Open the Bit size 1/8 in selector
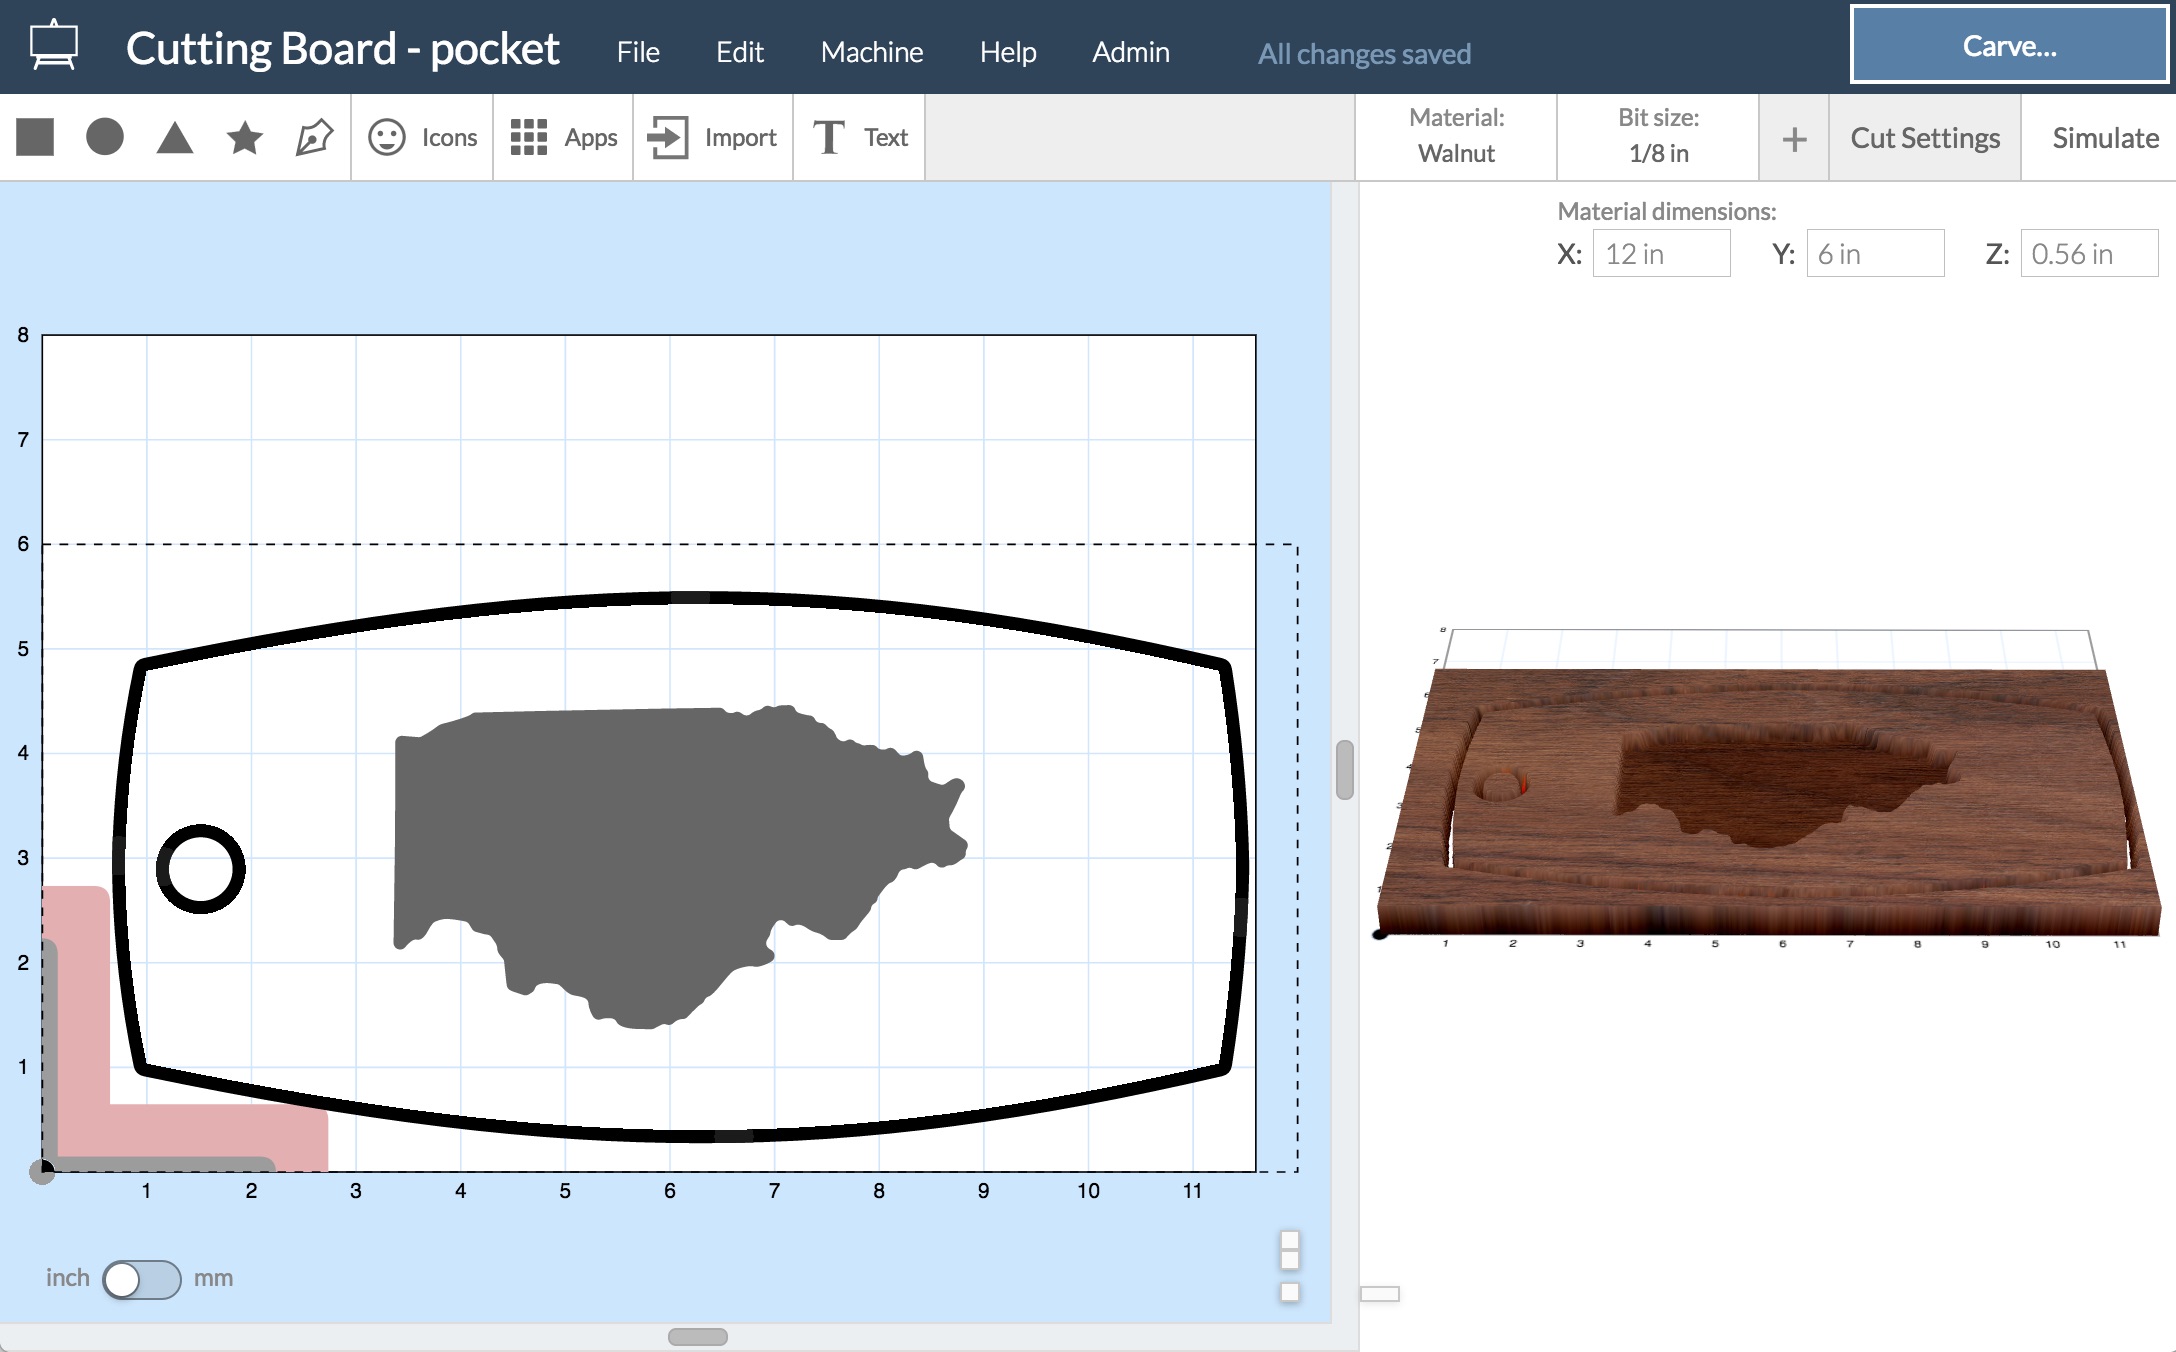 point(1657,137)
